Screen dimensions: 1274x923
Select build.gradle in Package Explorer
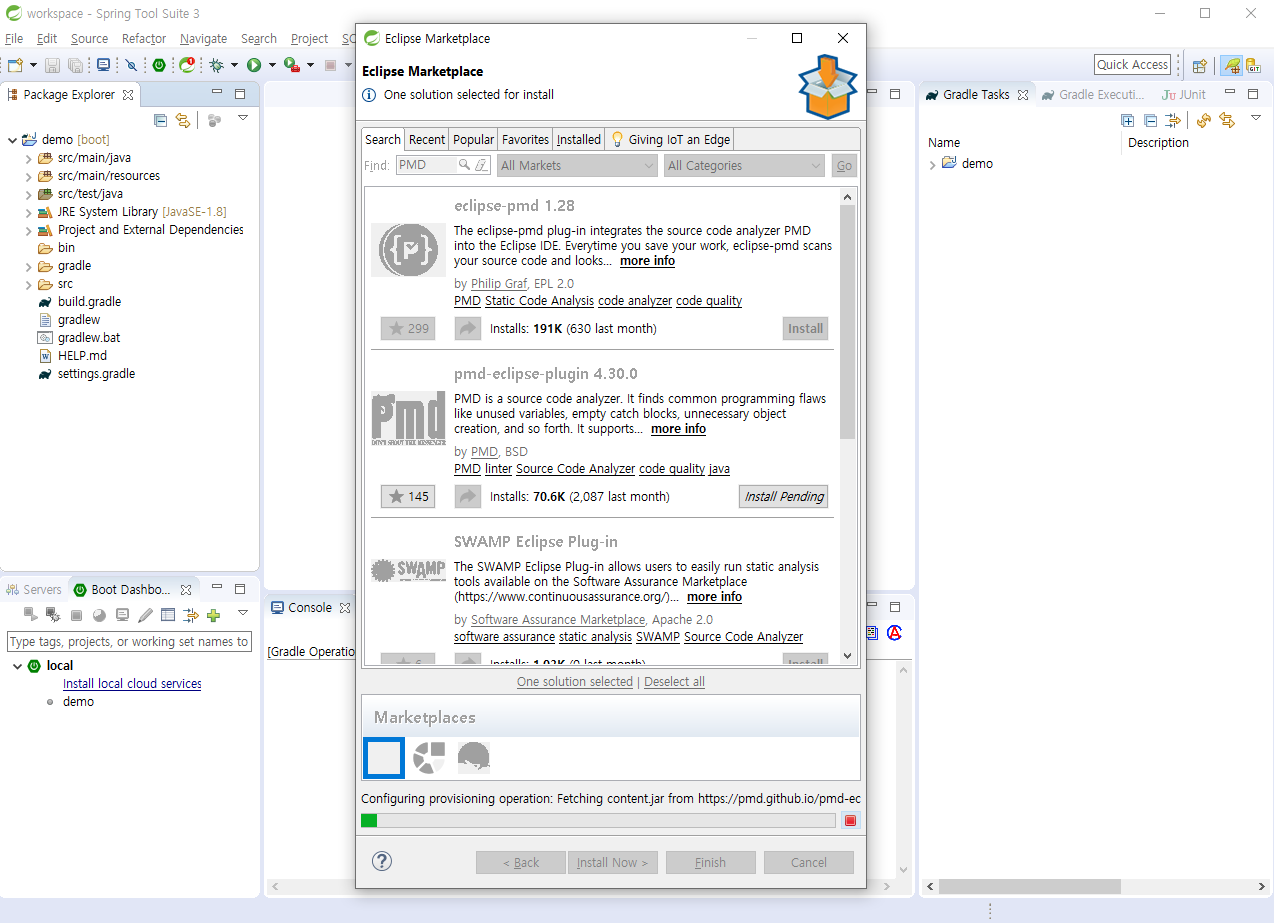(x=89, y=301)
